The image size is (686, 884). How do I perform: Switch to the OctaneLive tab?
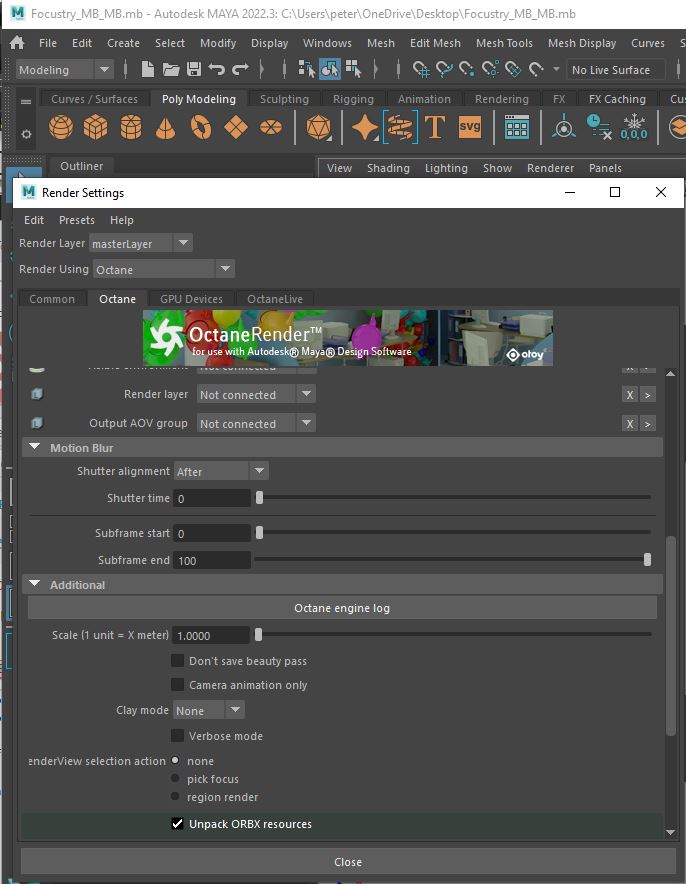click(275, 299)
